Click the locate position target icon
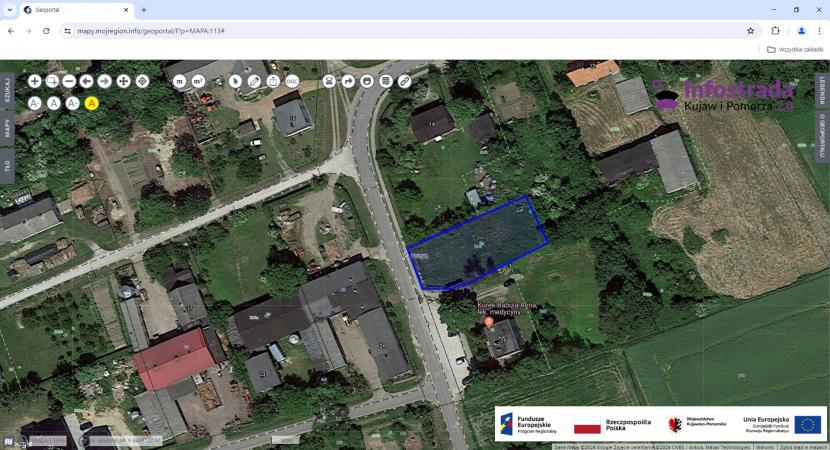The image size is (830, 450). (142, 81)
